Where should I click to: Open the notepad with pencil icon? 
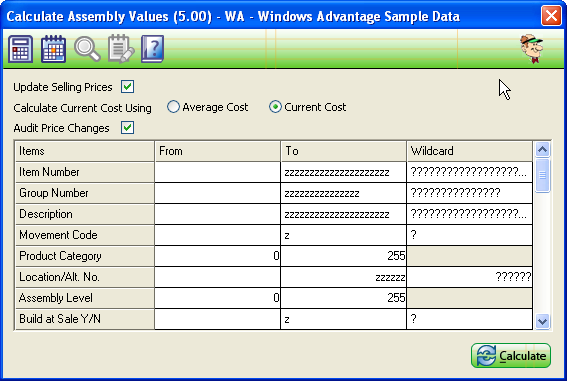coord(121,49)
